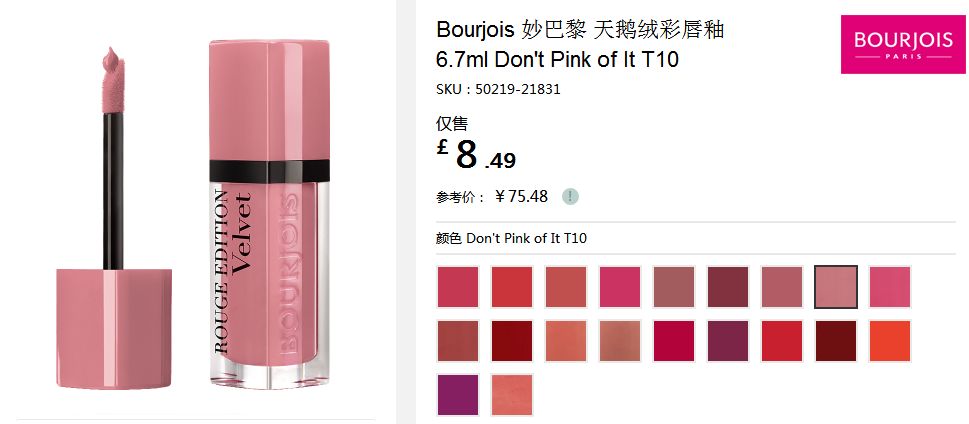Select the second swatch in the top row
The width and height of the screenshot is (969, 424).
pyautogui.click(x=512, y=287)
